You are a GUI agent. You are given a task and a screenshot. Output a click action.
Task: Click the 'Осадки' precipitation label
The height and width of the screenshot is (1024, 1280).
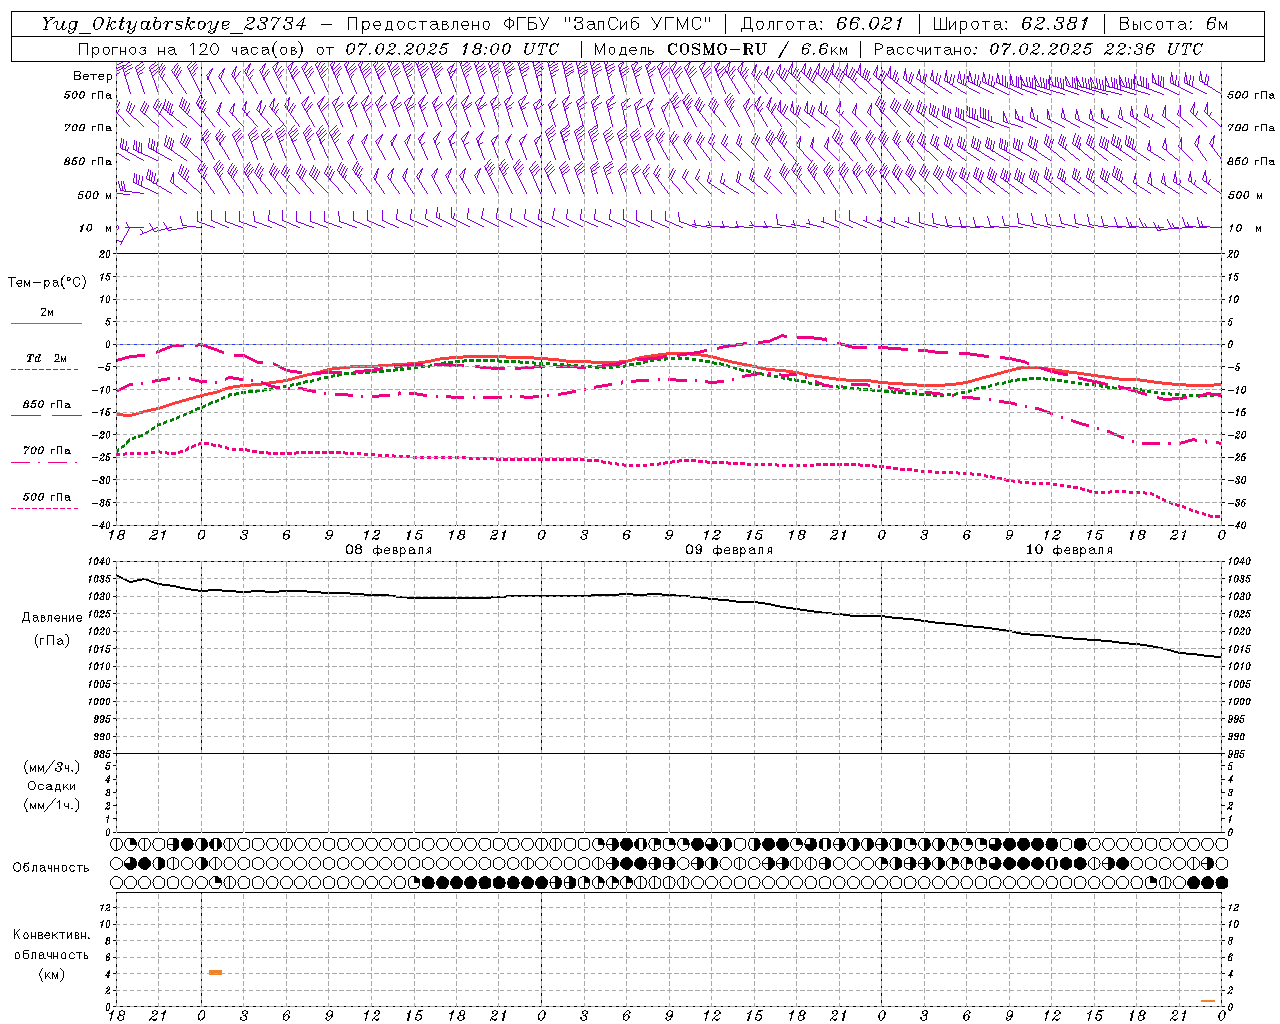click(x=52, y=786)
